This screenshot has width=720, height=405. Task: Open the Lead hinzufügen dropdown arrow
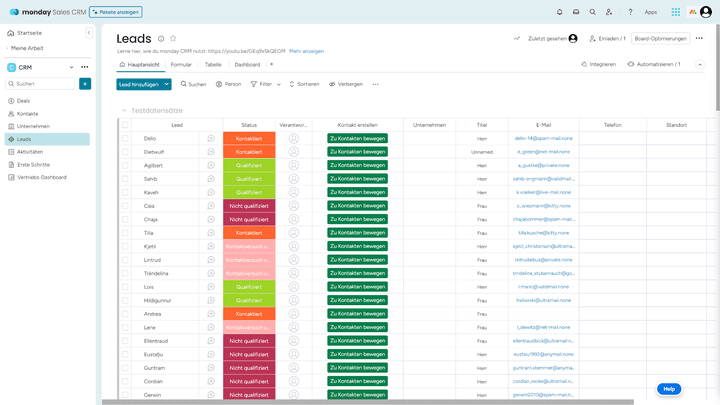166,84
